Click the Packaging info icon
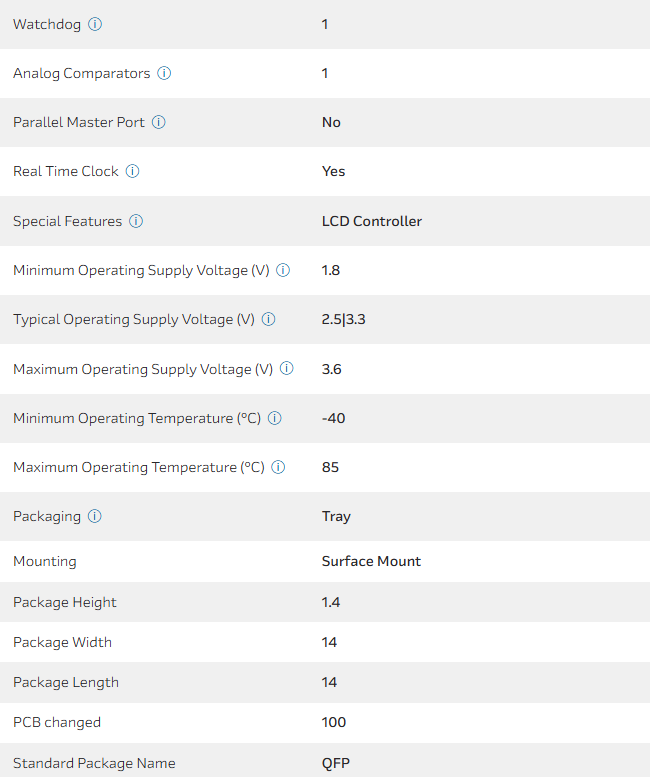 [95, 516]
